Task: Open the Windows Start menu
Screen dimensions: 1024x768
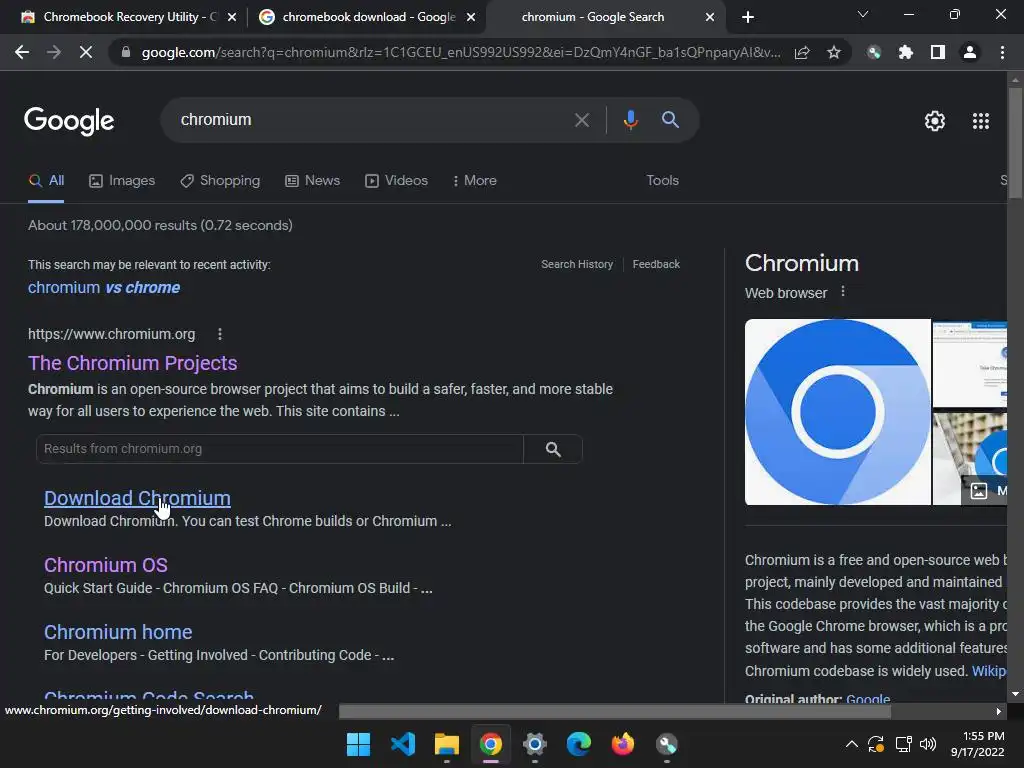Action: pos(359,744)
